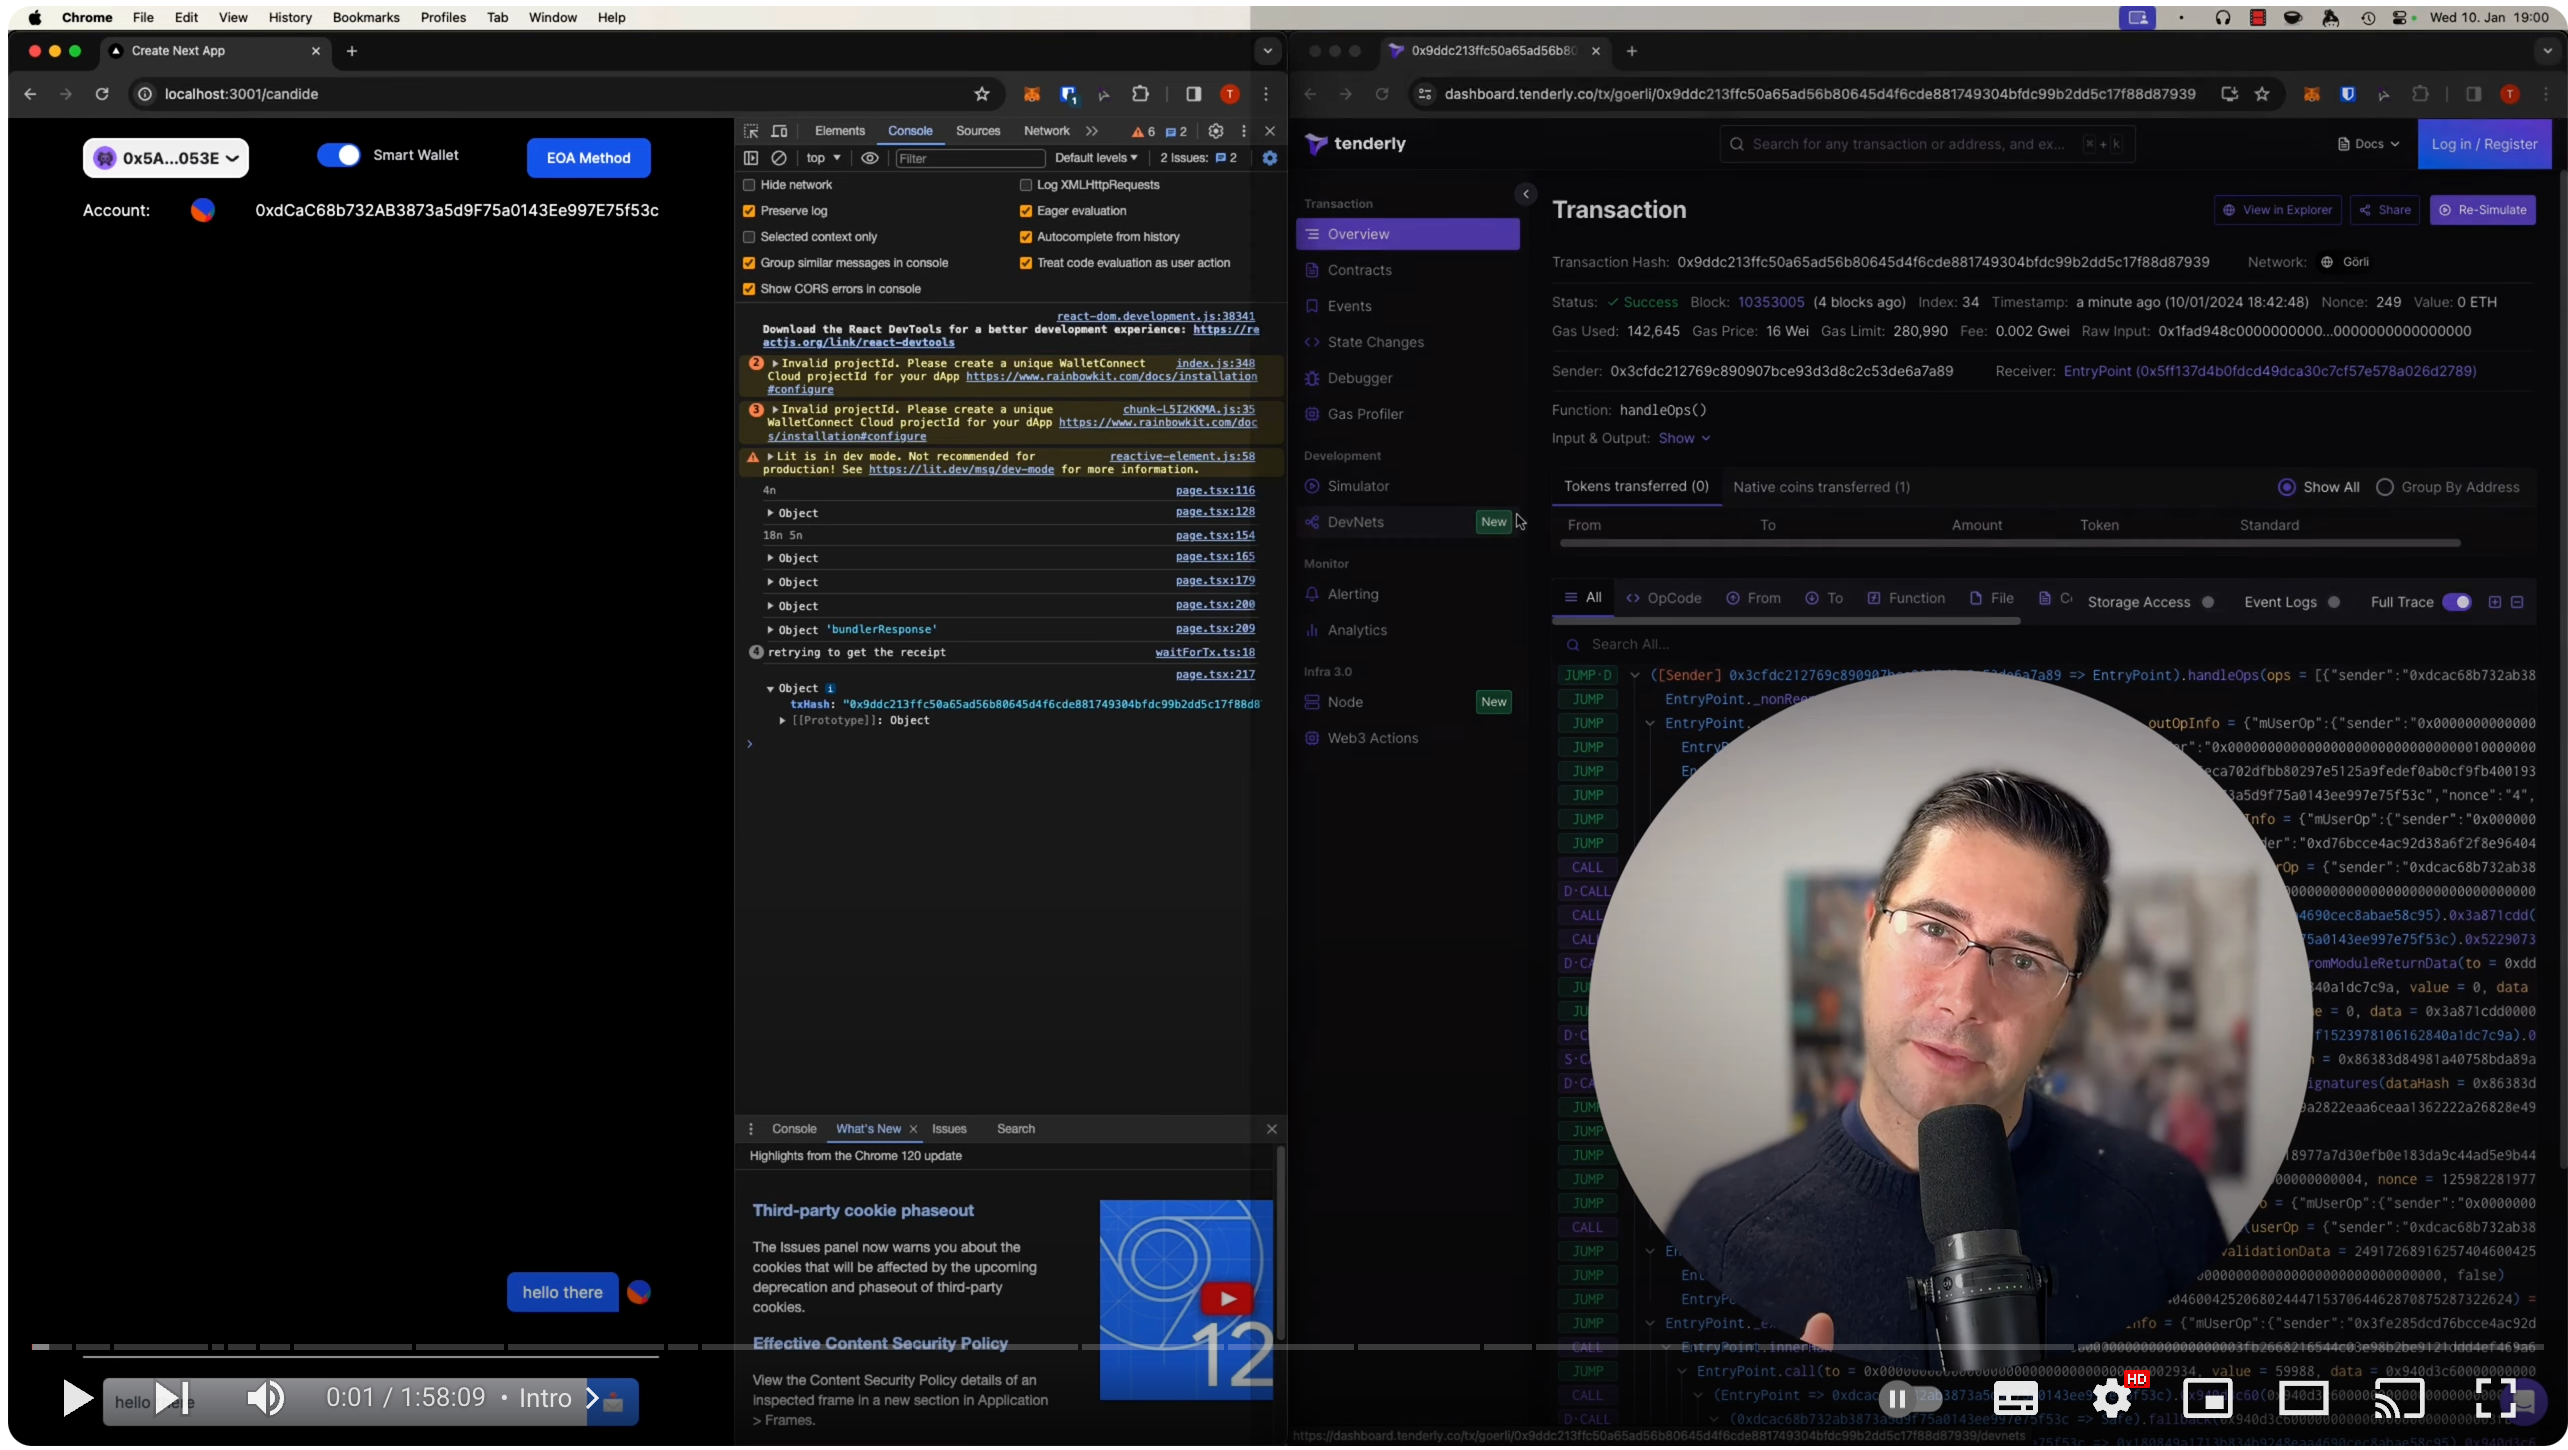Select the Group By Address radio button

pos(2385,487)
